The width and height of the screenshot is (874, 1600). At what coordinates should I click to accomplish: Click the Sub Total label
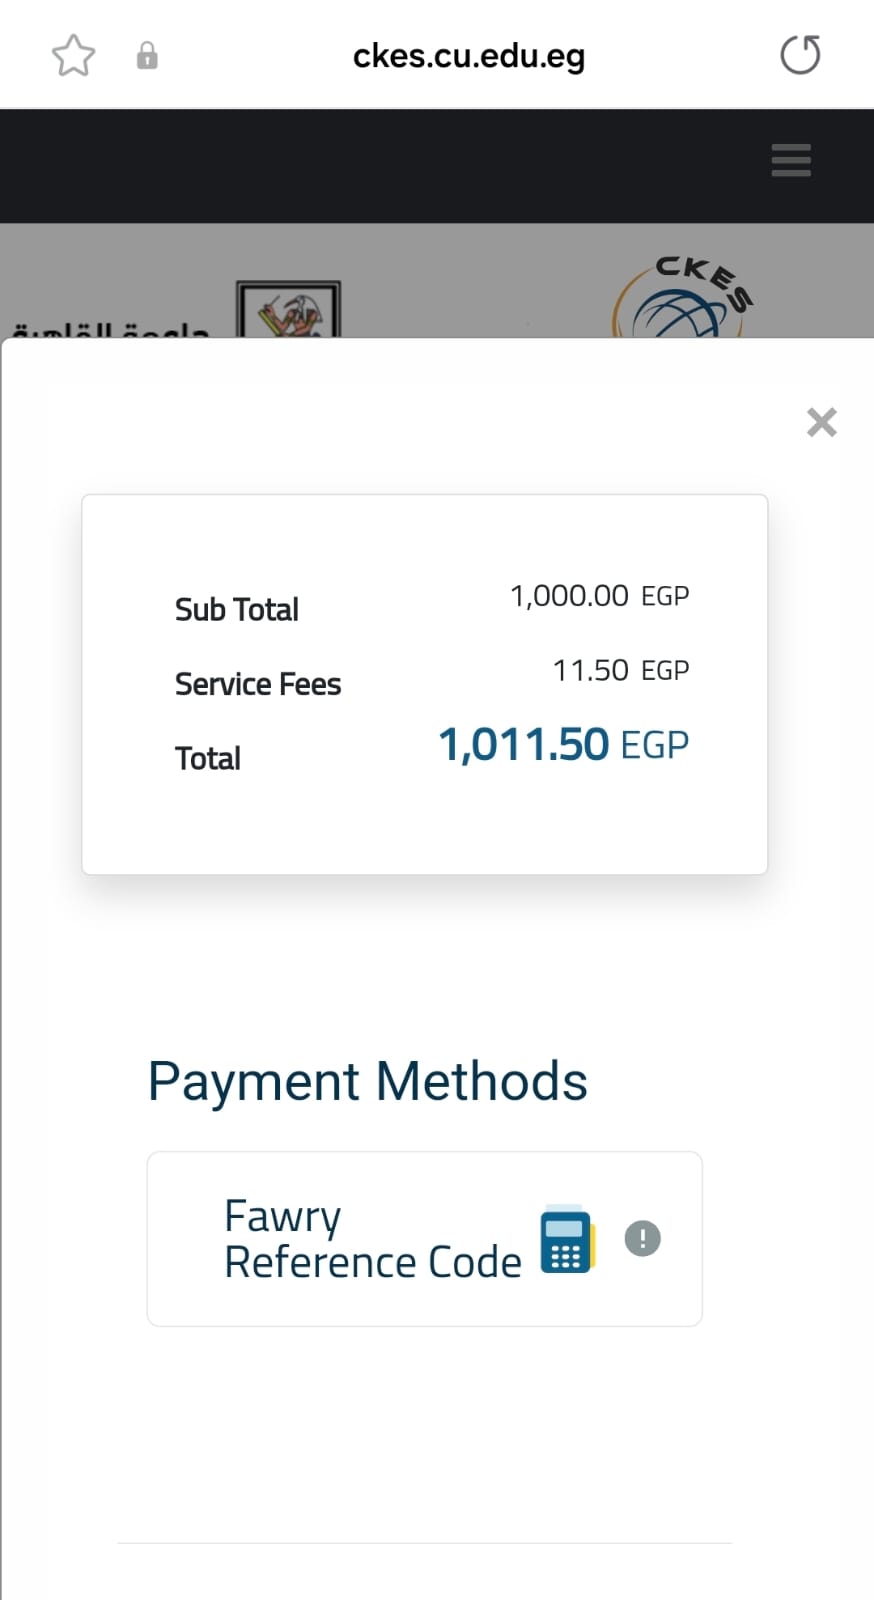[237, 609]
